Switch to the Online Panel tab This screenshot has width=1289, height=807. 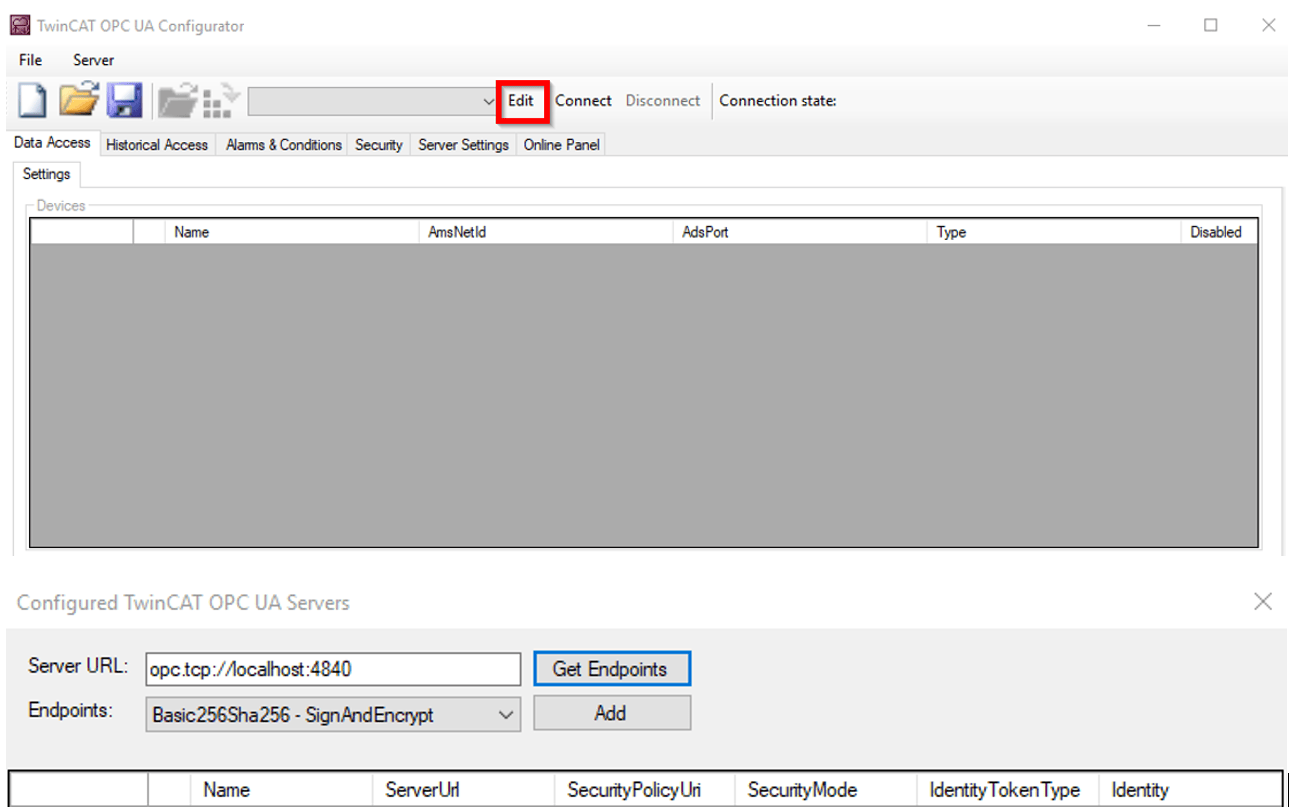click(x=562, y=145)
